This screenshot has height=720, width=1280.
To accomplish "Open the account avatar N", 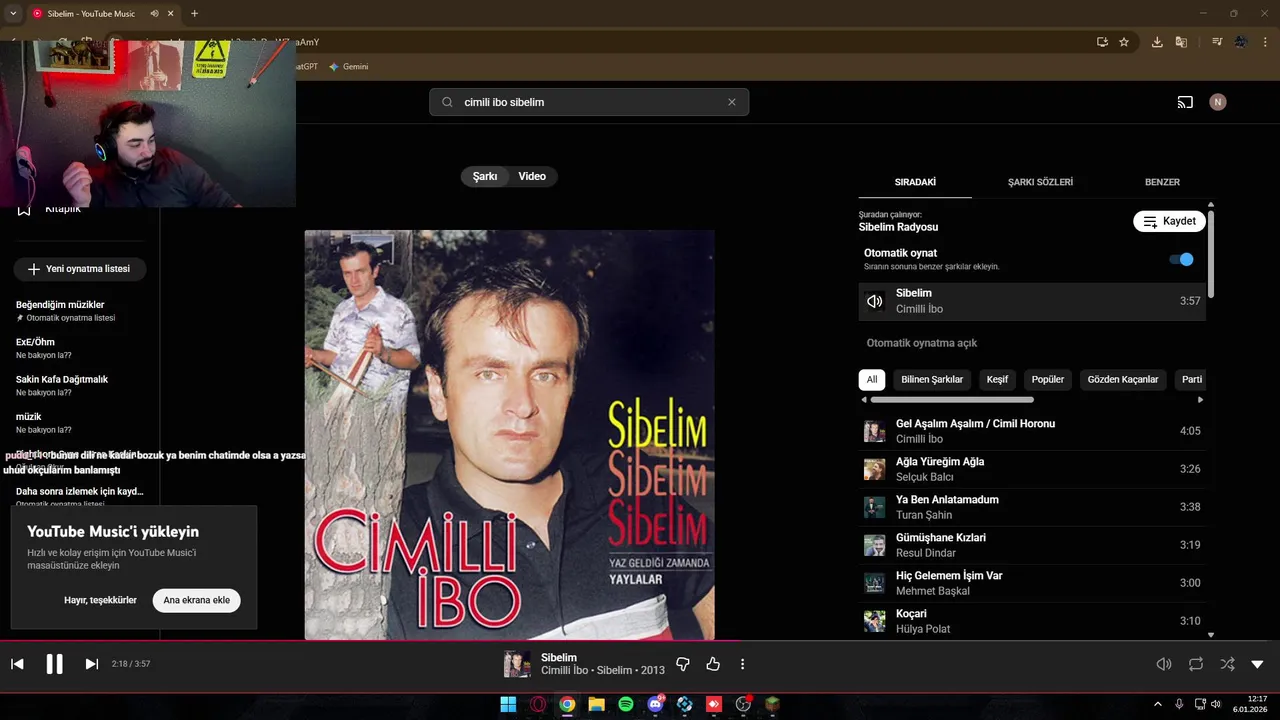I will coord(1217,102).
